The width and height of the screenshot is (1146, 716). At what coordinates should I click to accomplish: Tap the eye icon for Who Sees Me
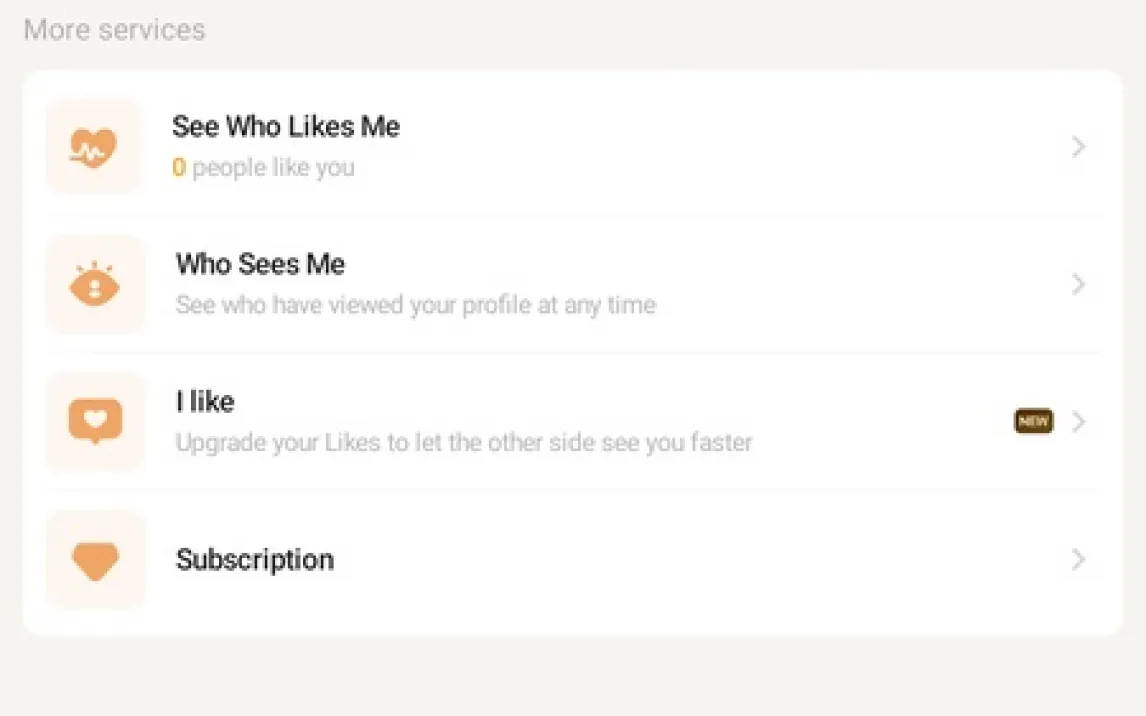[x=94, y=285]
